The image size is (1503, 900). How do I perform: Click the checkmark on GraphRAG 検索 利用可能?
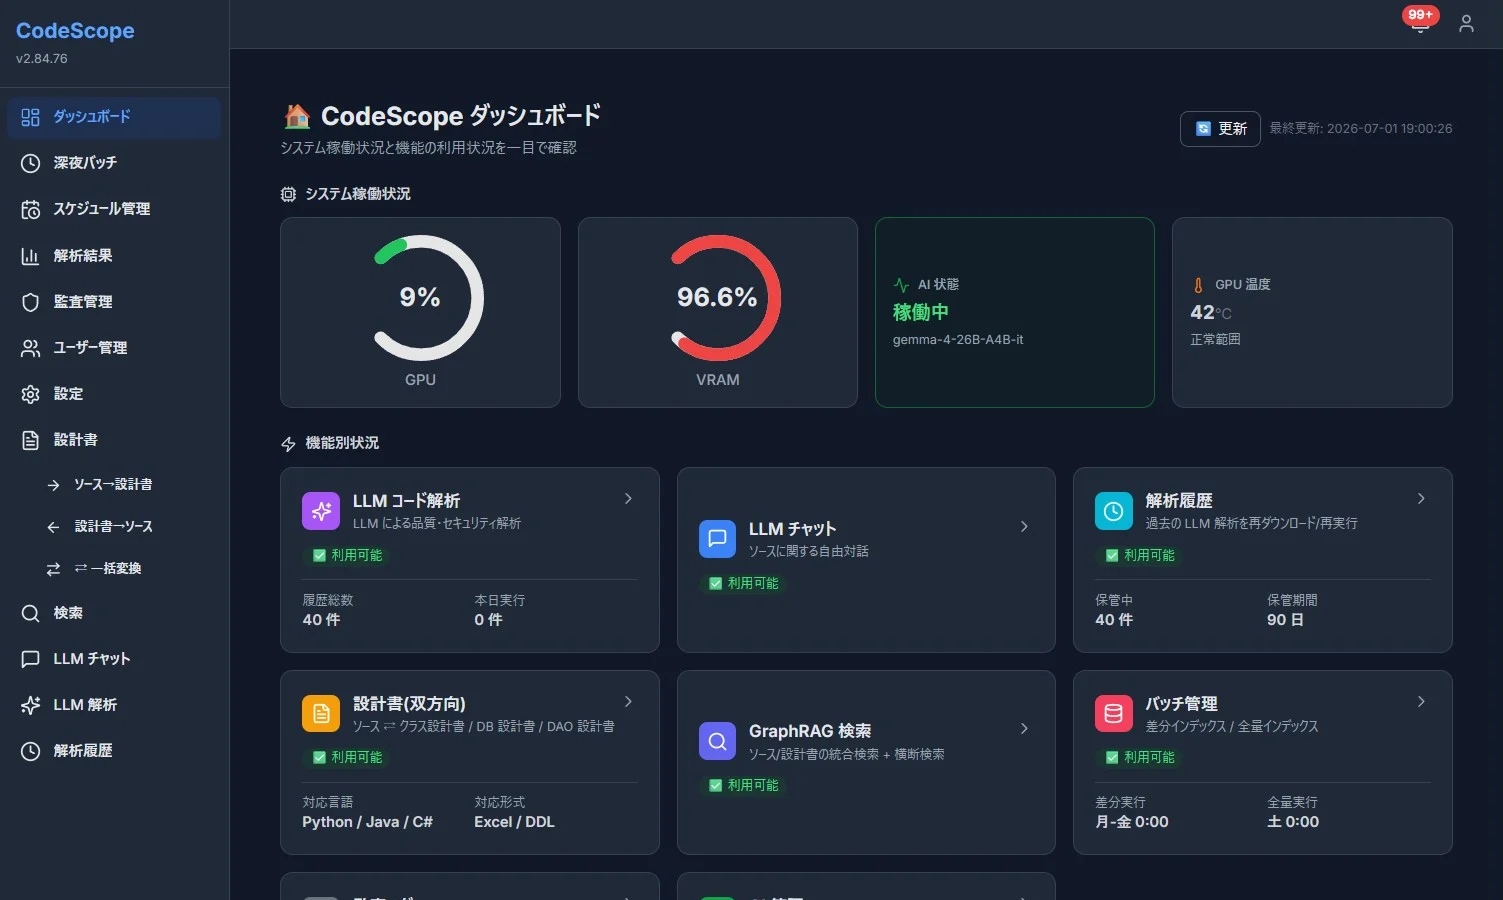(715, 785)
